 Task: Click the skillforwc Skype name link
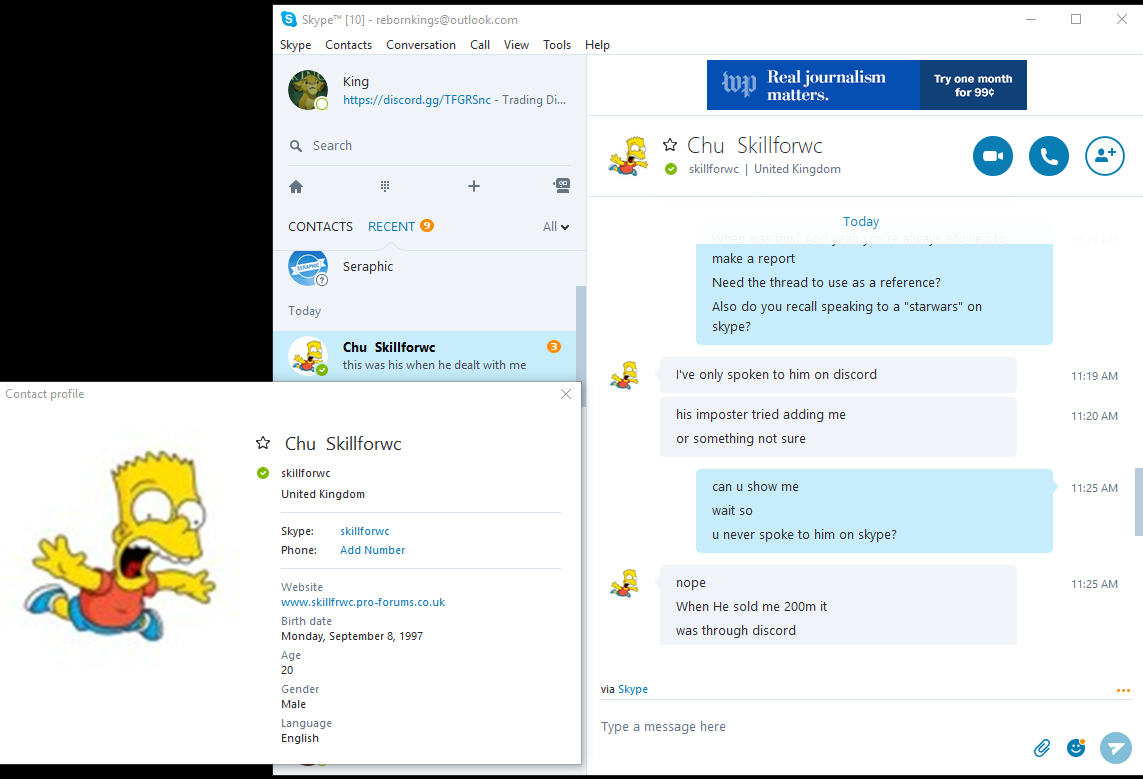click(x=364, y=531)
